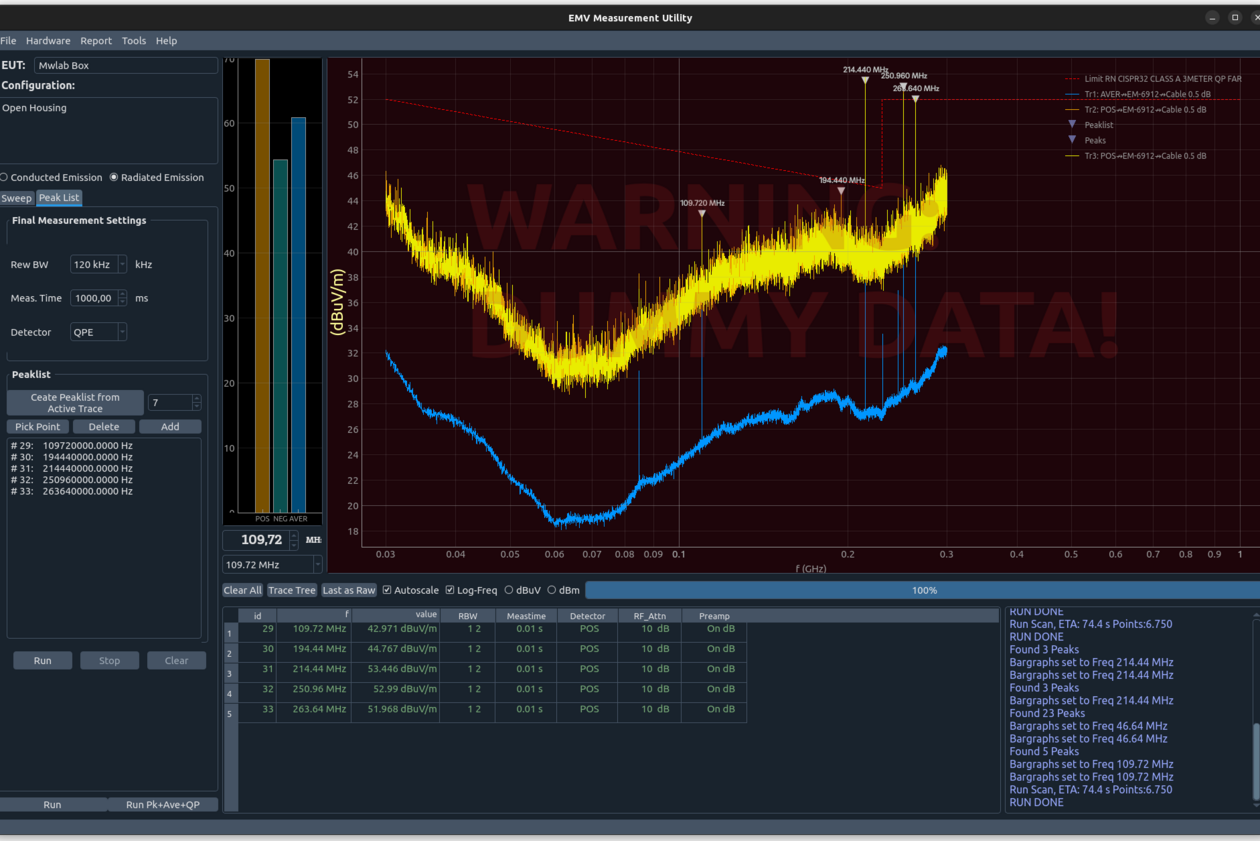This screenshot has height=841, width=1260.
Task: Expand the 109.72 MHz frequency combo box
Action: click(316, 565)
